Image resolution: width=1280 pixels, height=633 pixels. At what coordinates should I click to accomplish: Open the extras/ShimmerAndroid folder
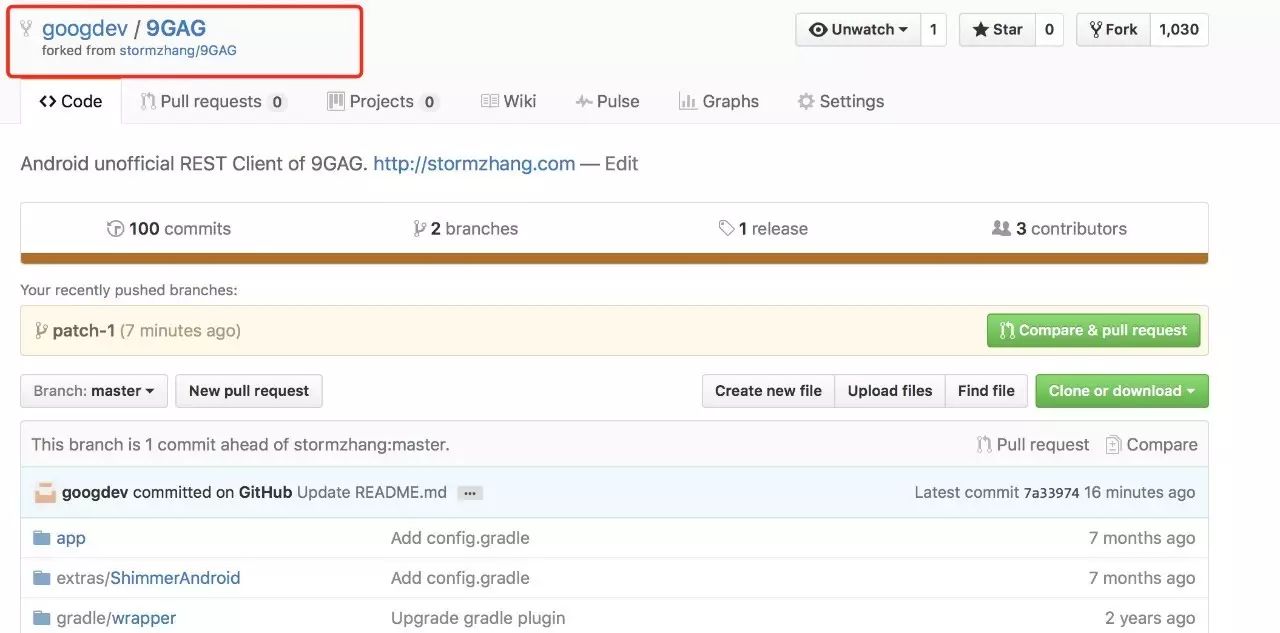click(x=148, y=578)
